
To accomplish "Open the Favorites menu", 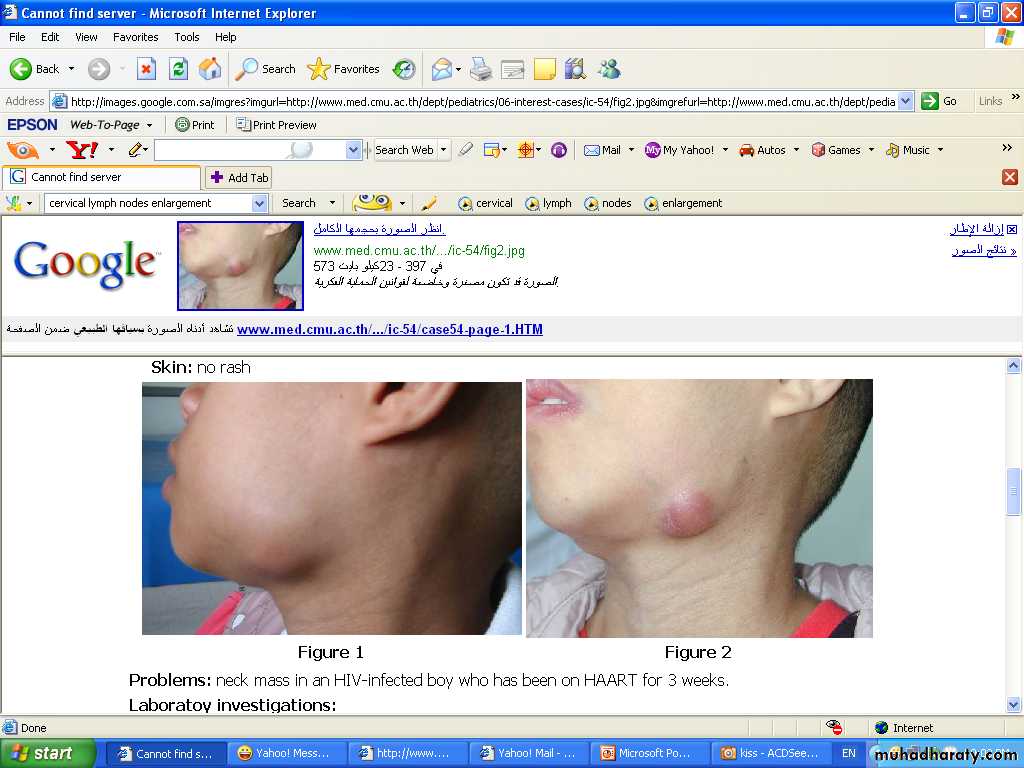I will (x=135, y=37).
